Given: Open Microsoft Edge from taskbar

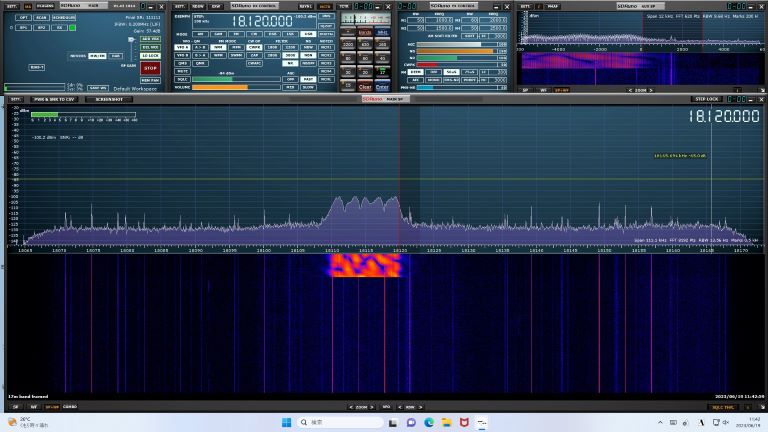Looking at the screenshot, I should tap(429, 423).
